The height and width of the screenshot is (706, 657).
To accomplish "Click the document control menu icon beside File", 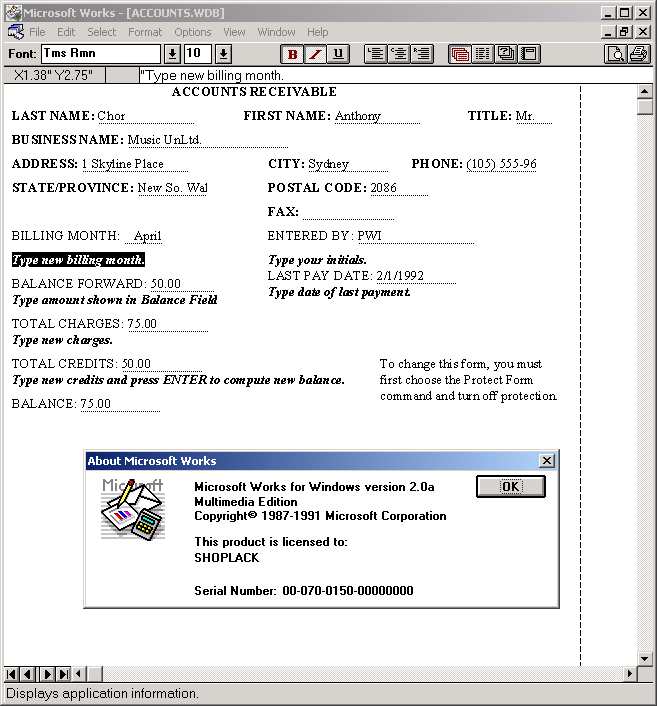I will point(16,32).
